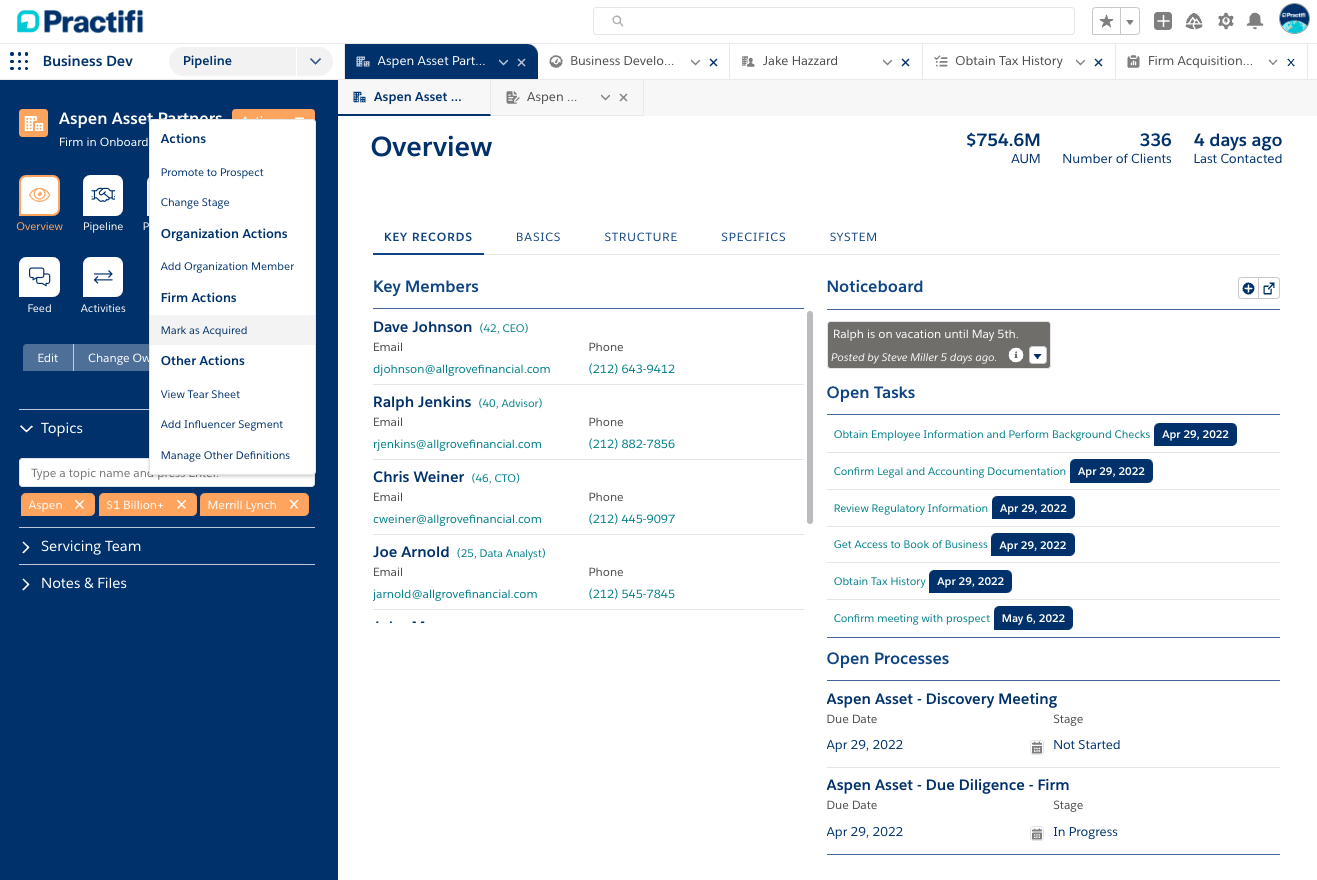Open the Feed chat icon

point(39,277)
